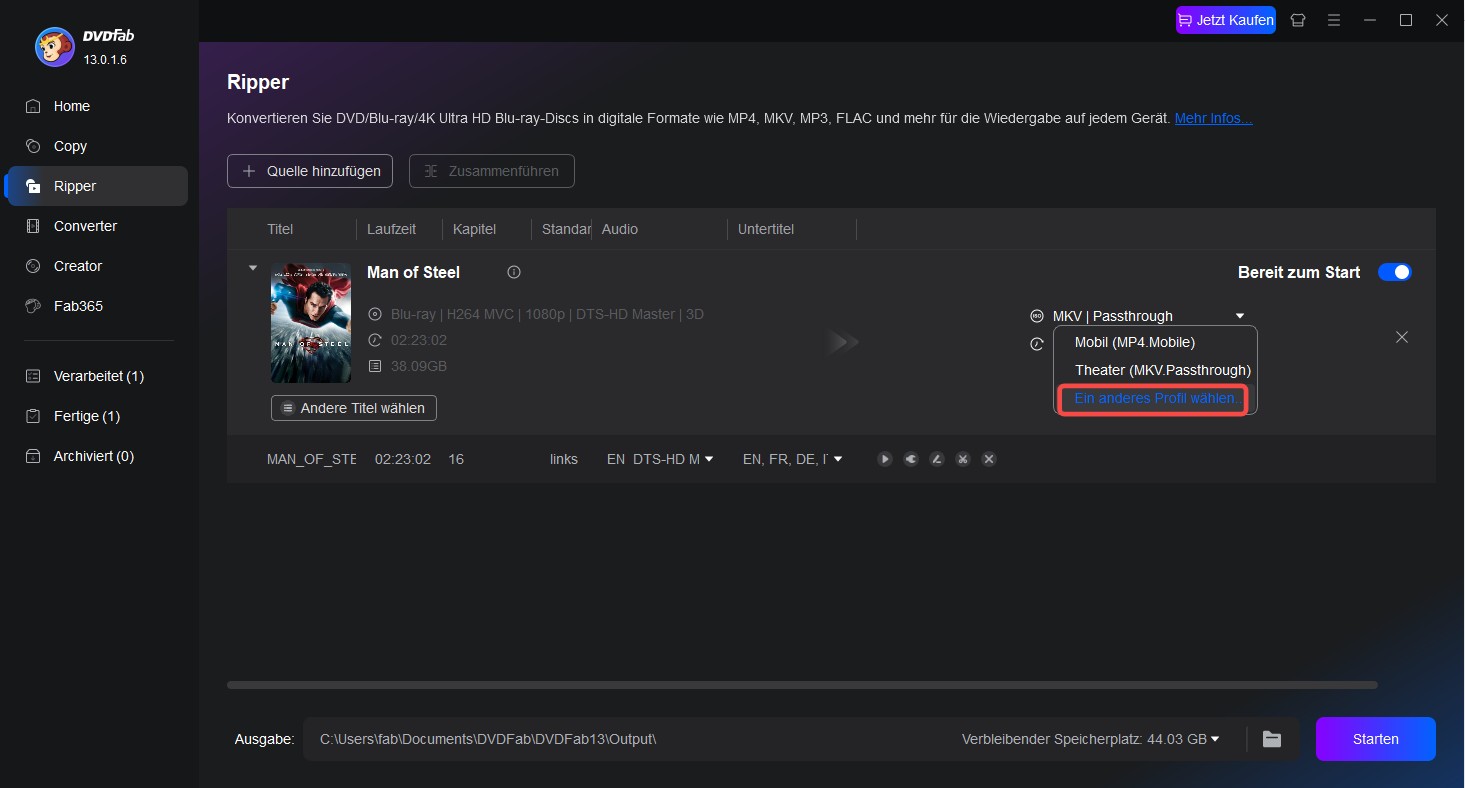Click the Untertitel column header
Image resolution: width=1465 pixels, height=788 pixels.
point(766,229)
